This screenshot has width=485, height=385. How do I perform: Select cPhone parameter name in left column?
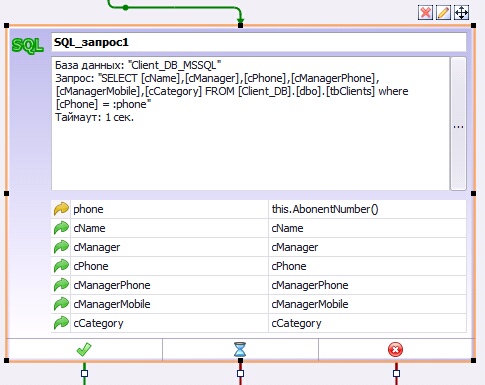[x=169, y=266]
